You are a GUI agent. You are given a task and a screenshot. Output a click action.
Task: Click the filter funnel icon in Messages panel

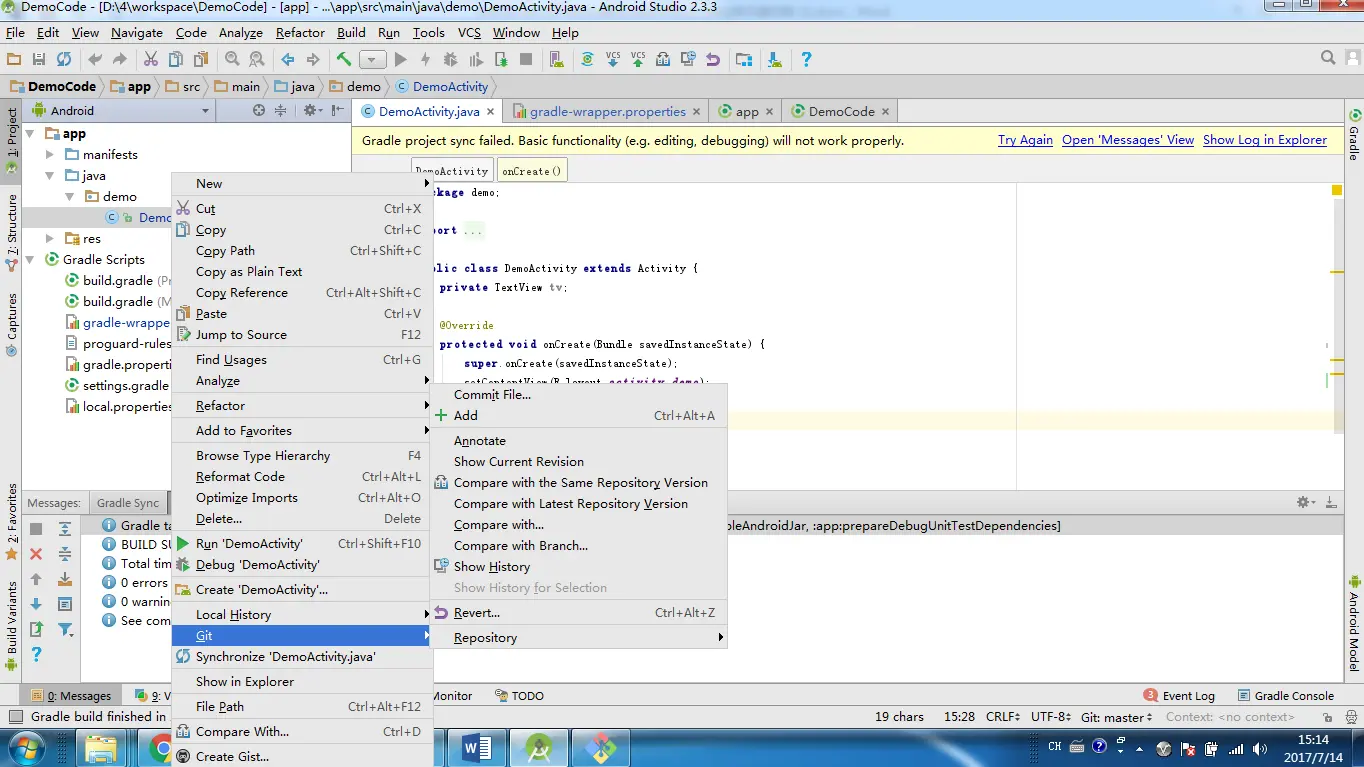(x=65, y=629)
